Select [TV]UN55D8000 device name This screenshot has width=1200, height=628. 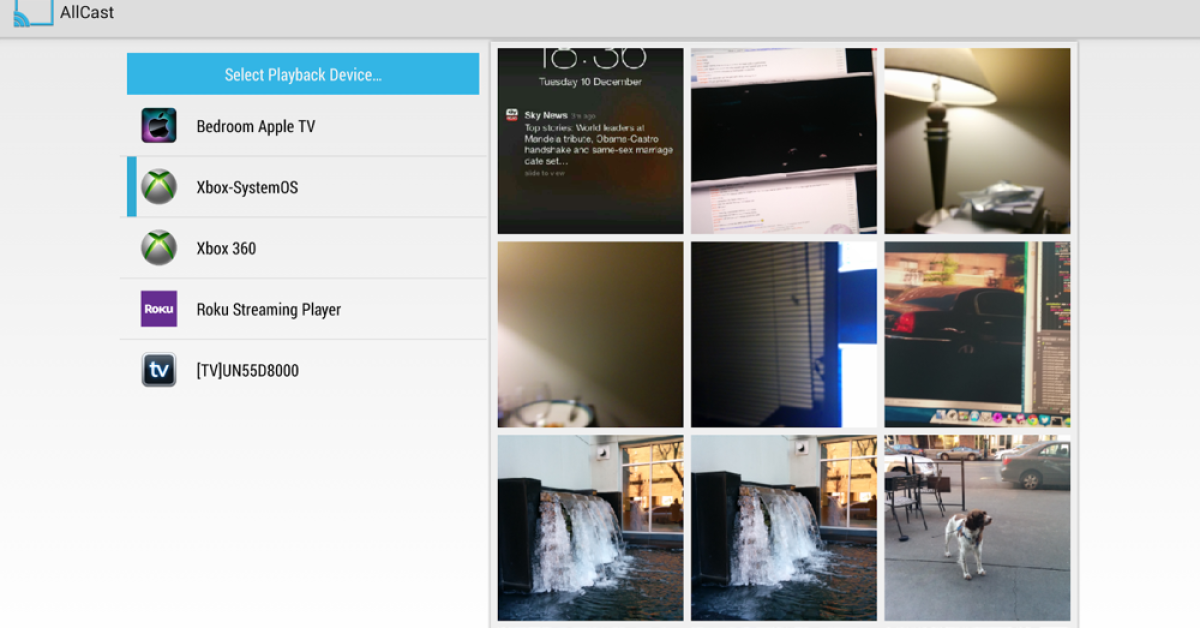248,371
